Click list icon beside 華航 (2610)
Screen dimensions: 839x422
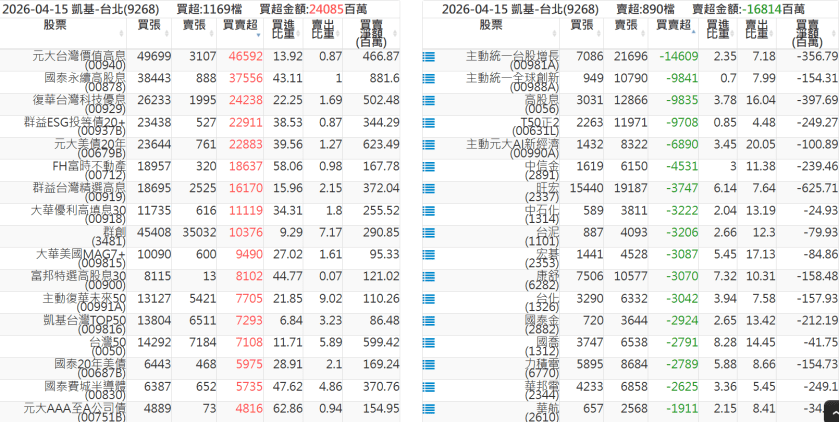(429, 409)
